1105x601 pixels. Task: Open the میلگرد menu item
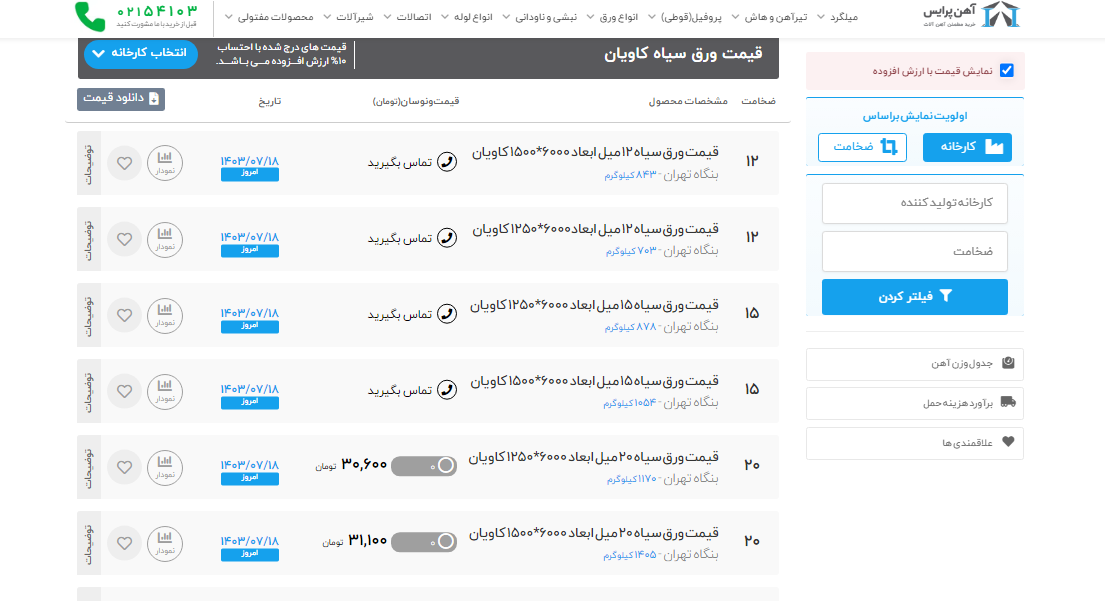(x=838, y=17)
